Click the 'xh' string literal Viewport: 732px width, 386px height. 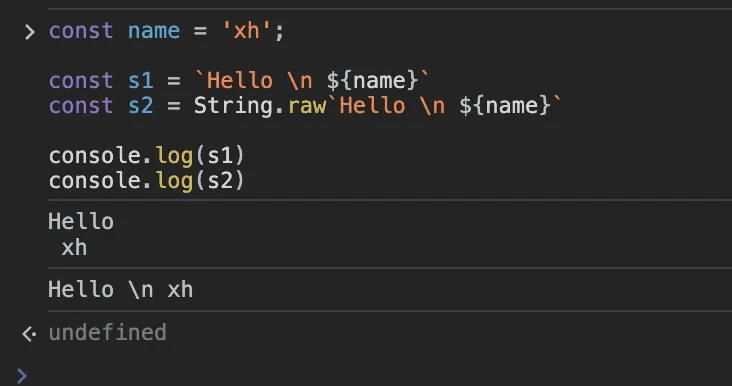tap(246, 31)
